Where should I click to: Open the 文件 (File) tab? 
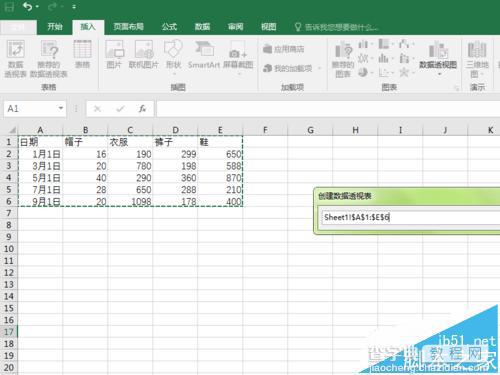click(x=18, y=27)
